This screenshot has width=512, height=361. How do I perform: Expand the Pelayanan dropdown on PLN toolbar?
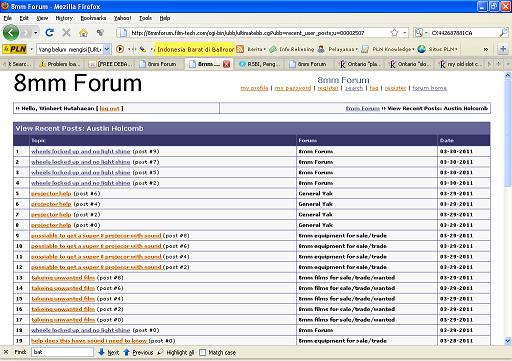356,49
